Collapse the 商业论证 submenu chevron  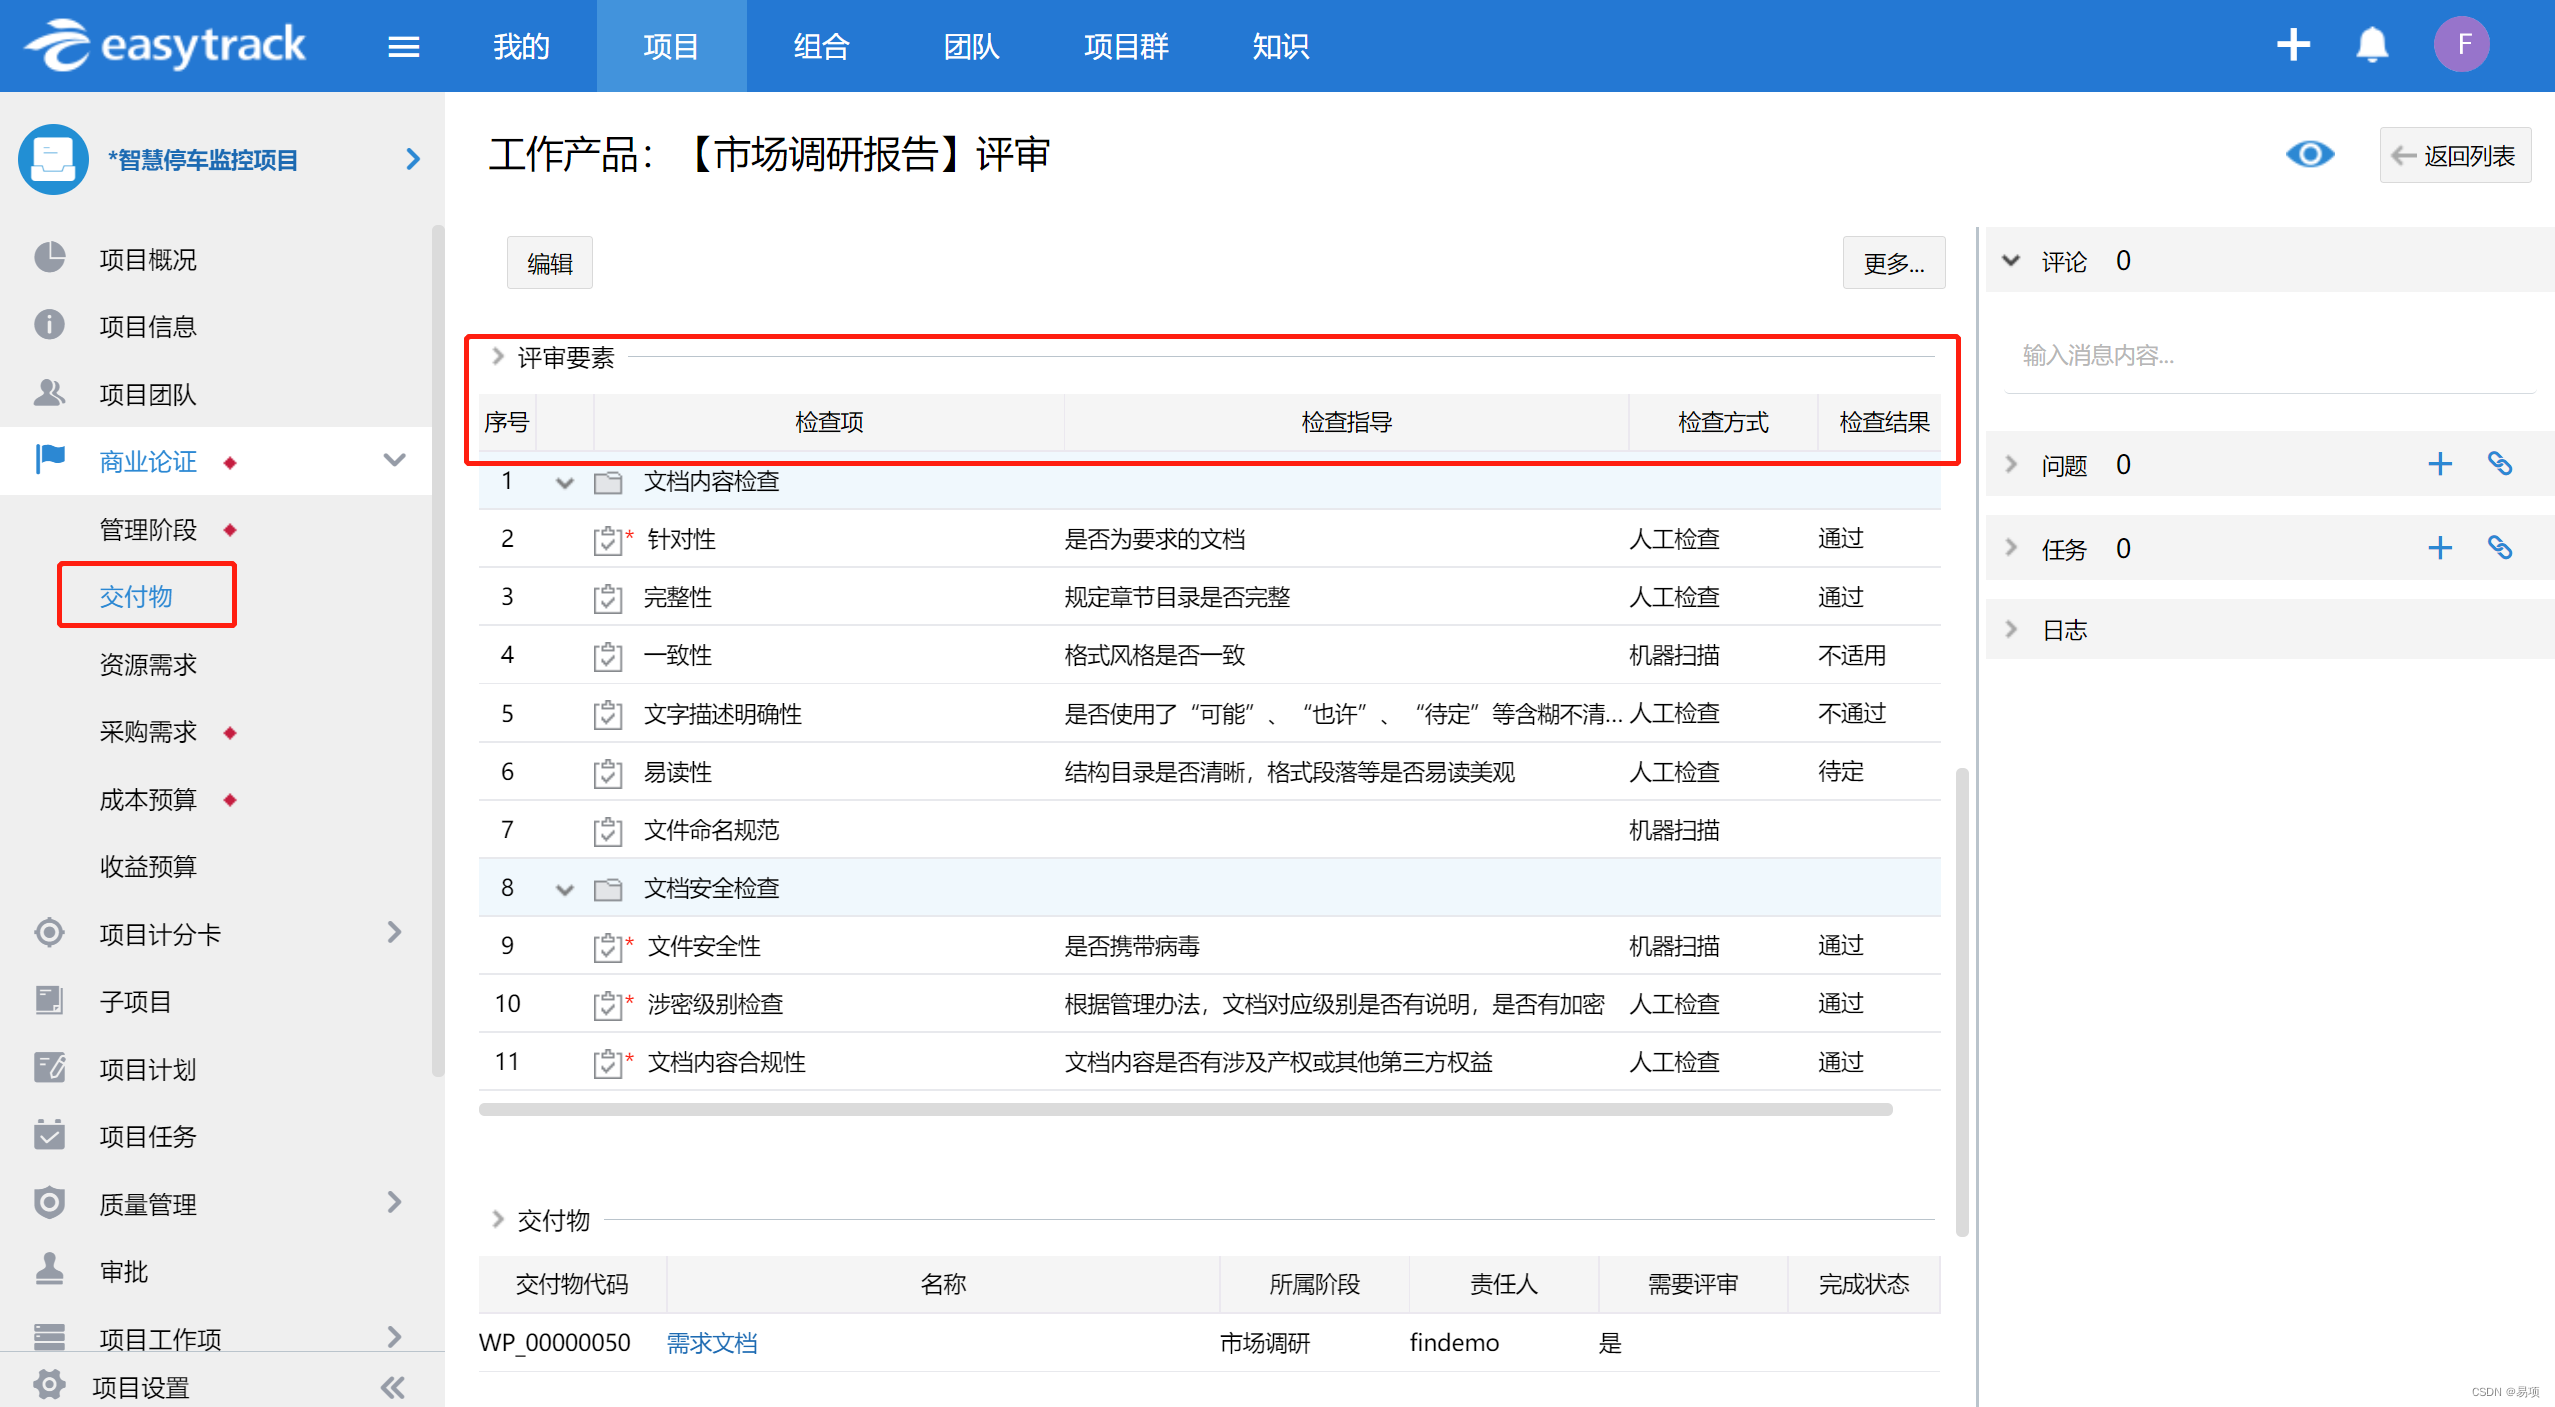point(394,461)
